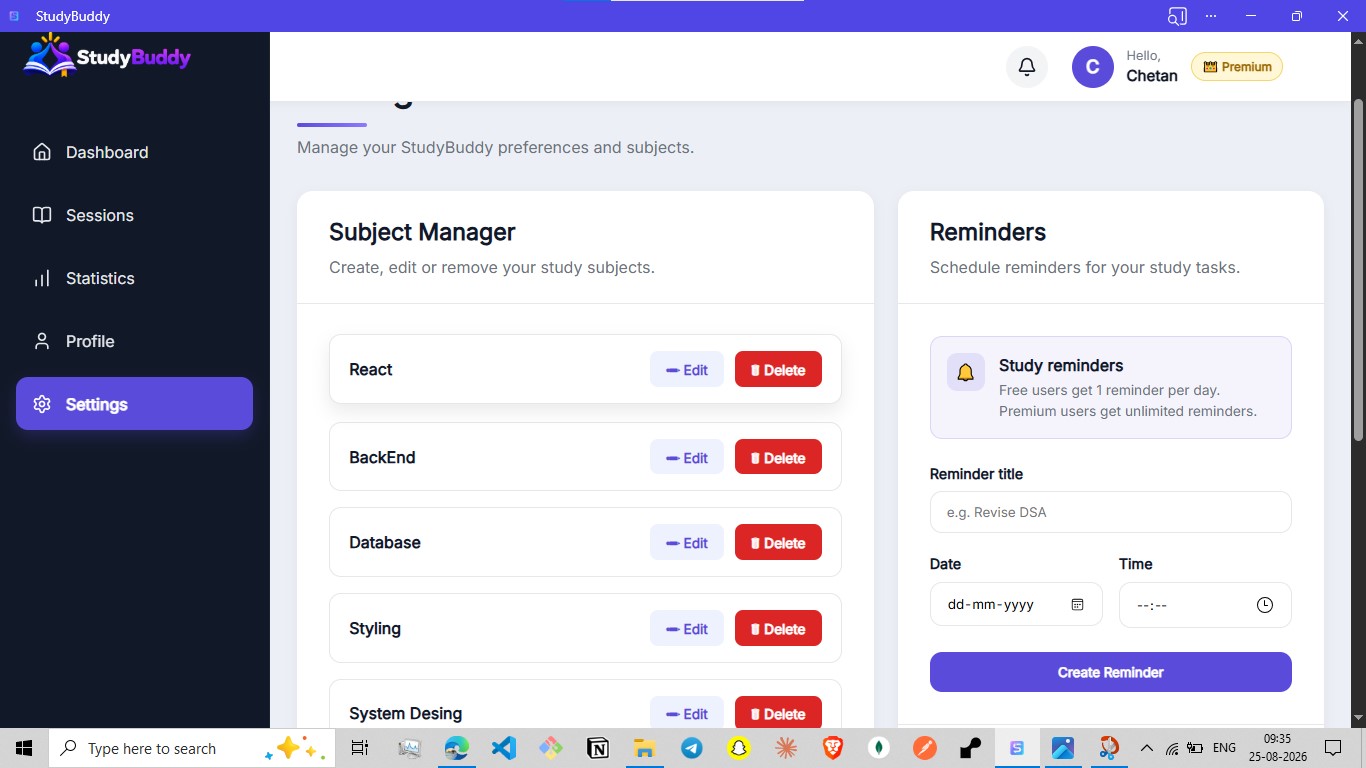1366x768 pixels.
Task: Open the time picker clock icon
Action: click(x=1265, y=605)
